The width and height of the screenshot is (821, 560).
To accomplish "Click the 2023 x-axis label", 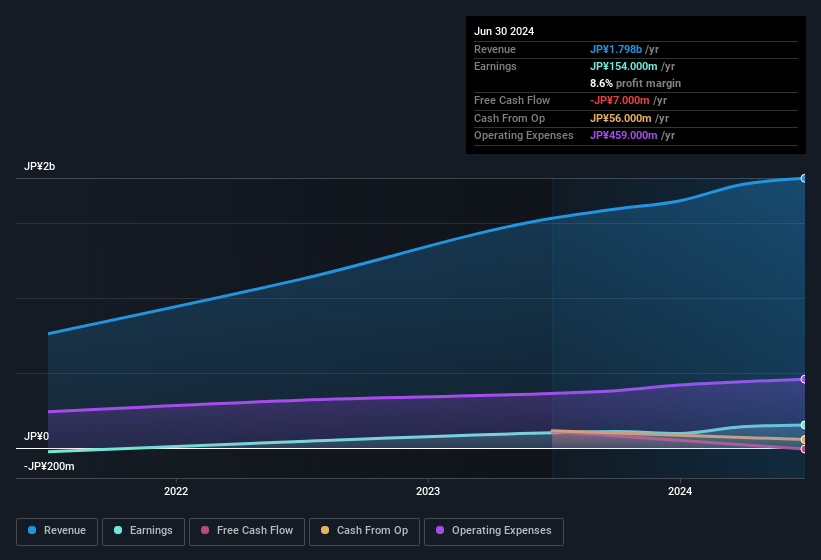I will (428, 491).
